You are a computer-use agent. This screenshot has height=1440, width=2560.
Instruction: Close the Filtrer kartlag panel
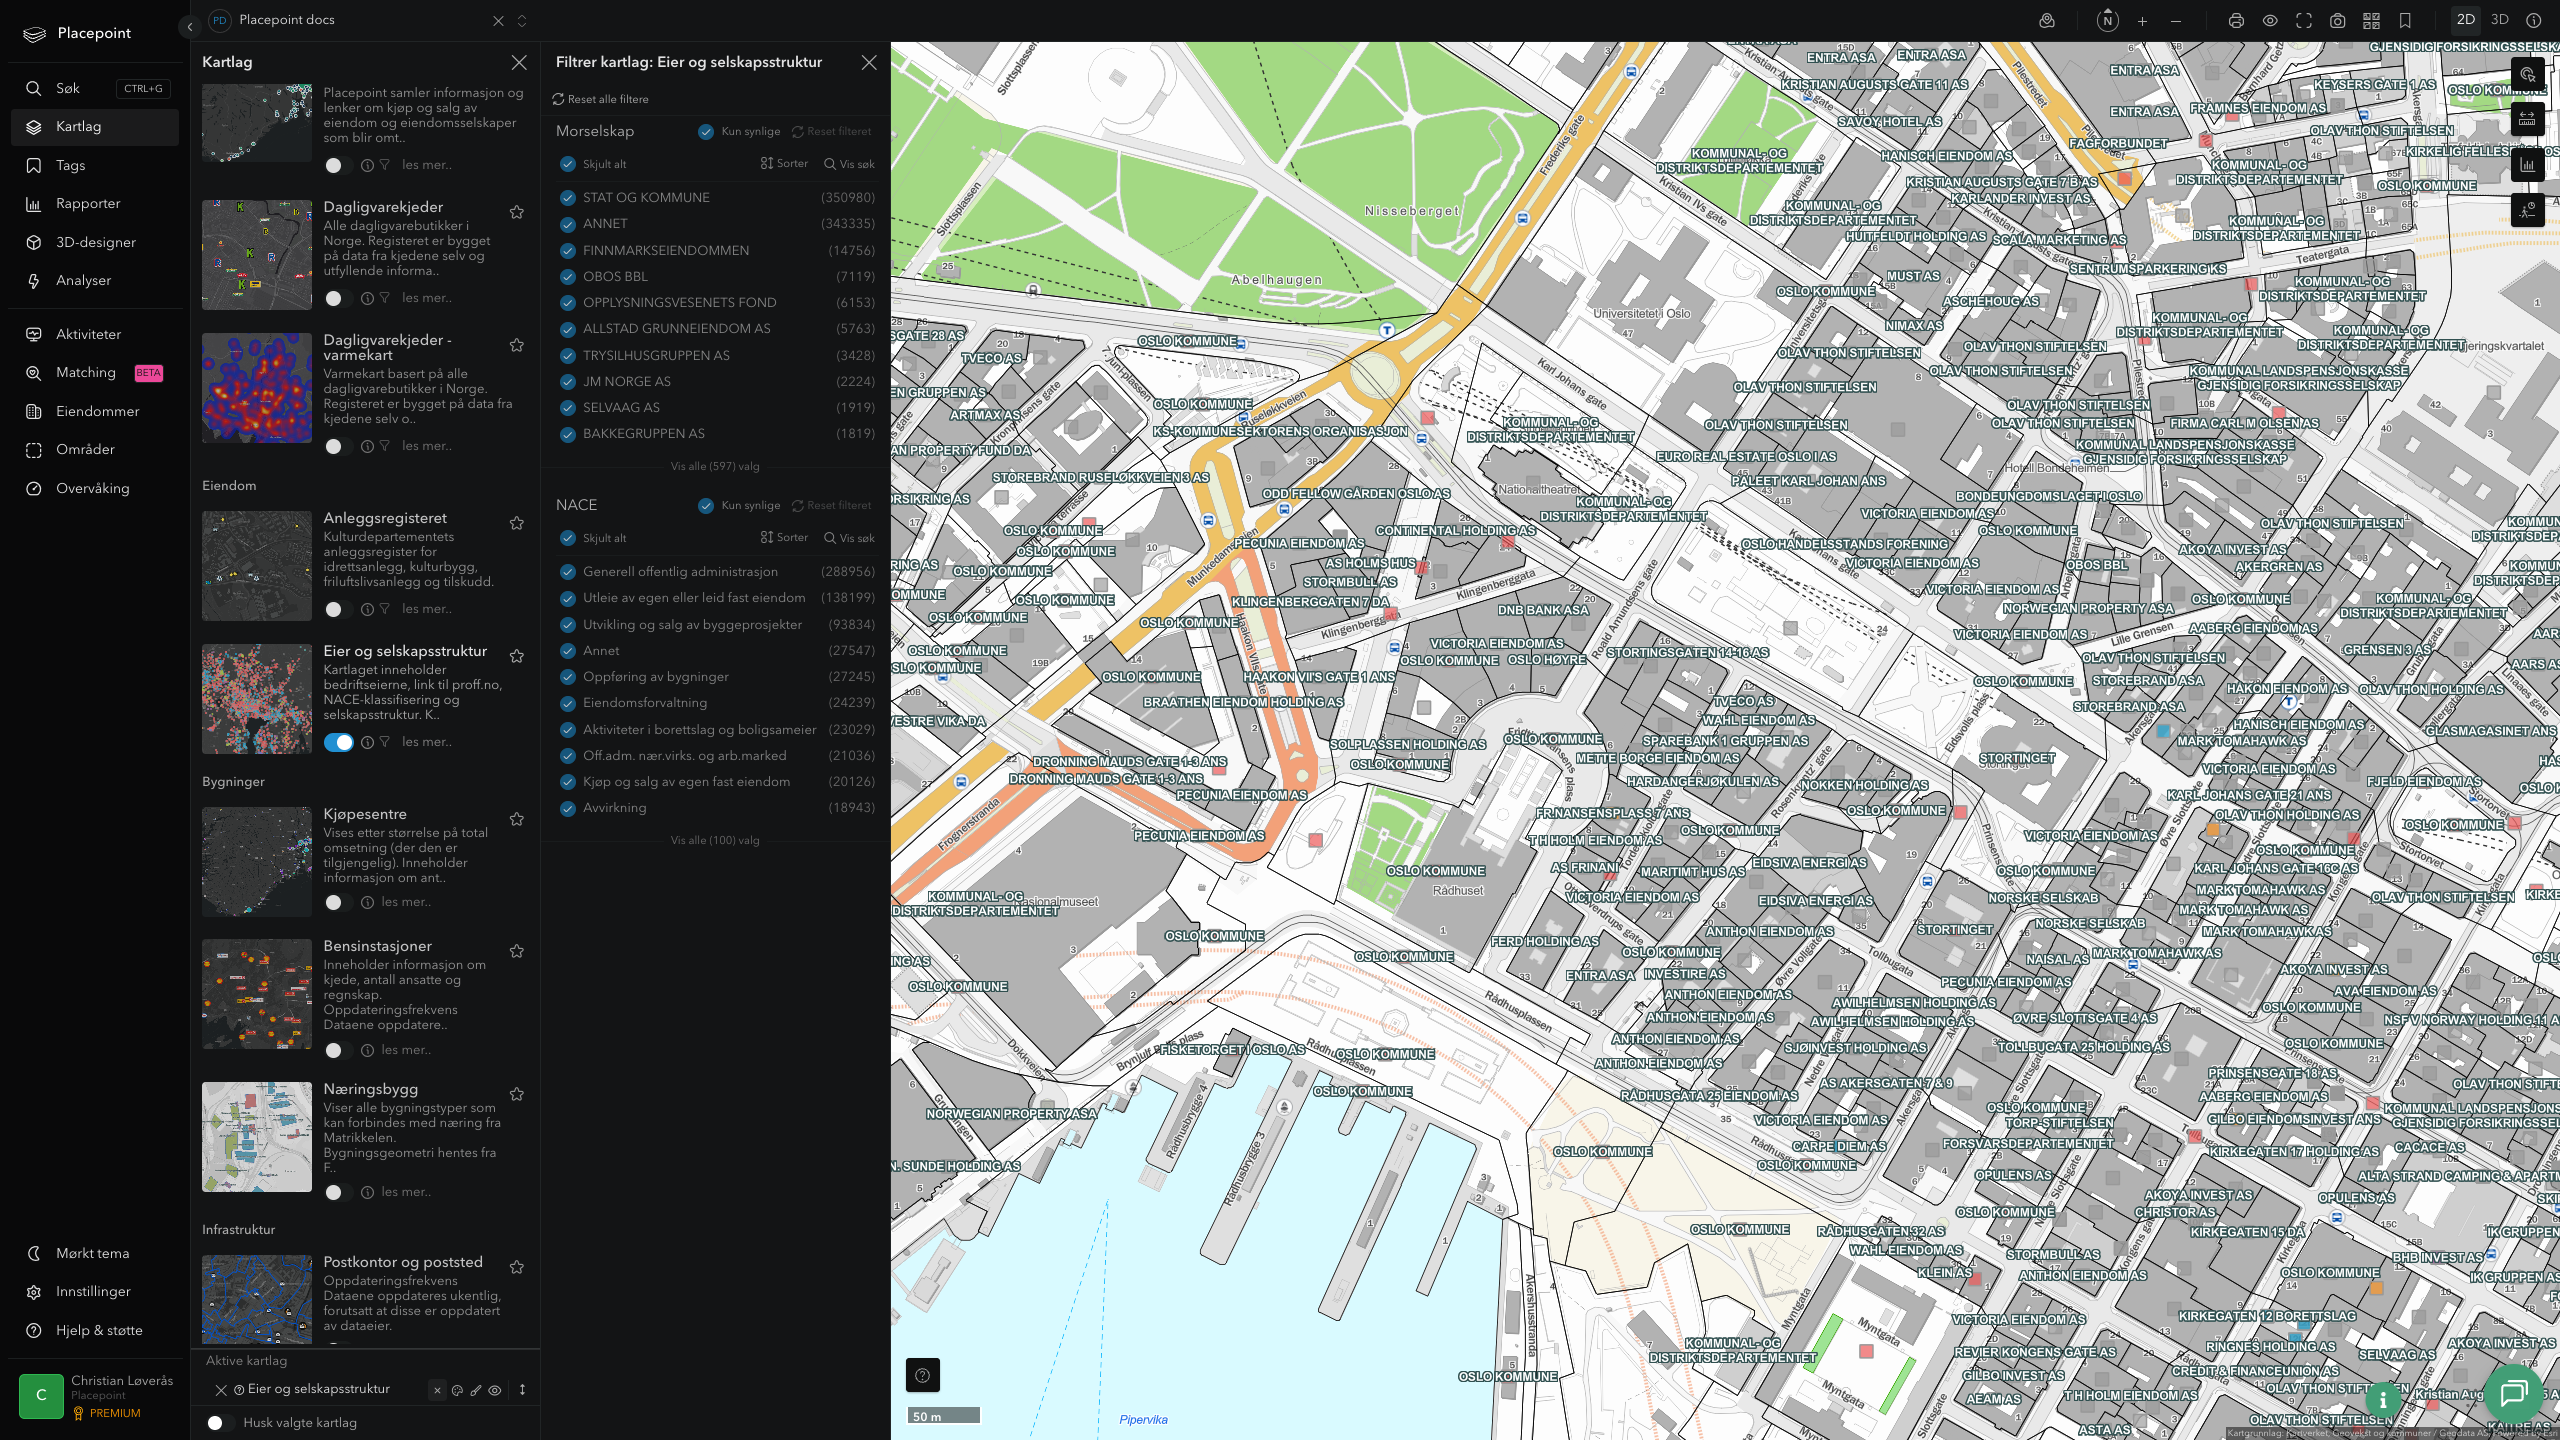pyautogui.click(x=869, y=62)
